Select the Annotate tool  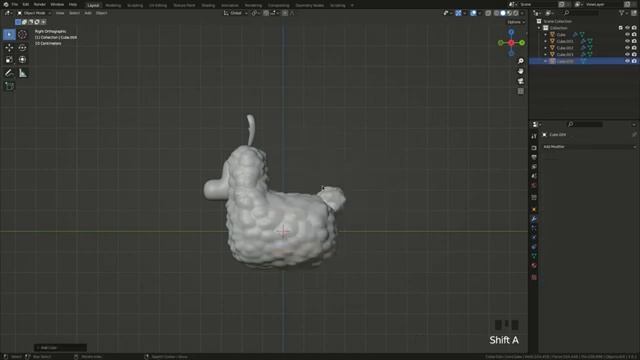pyautogui.click(x=9, y=73)
